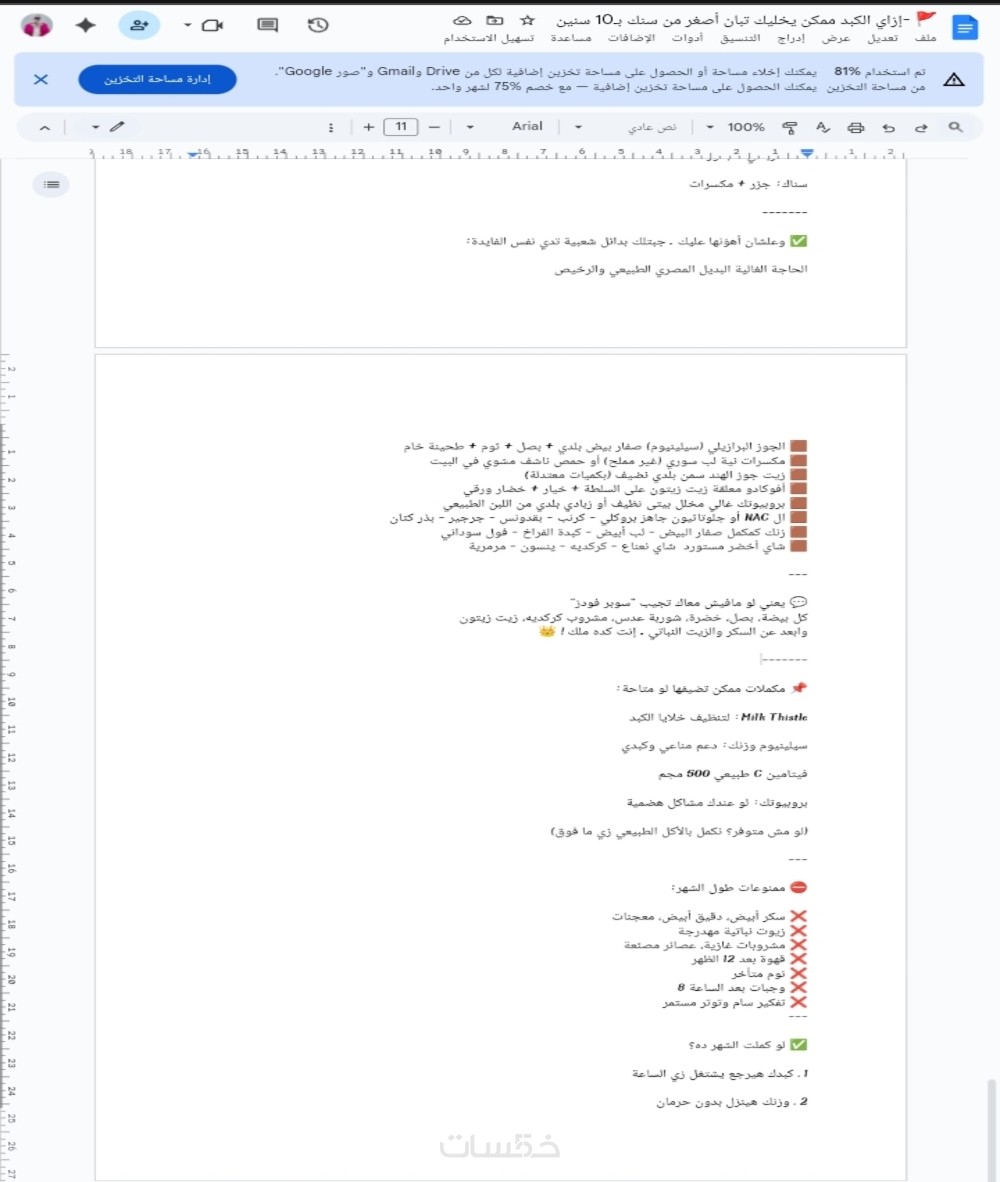Open the أدوات menu
1000x1182 pixels.
(687, 38)
